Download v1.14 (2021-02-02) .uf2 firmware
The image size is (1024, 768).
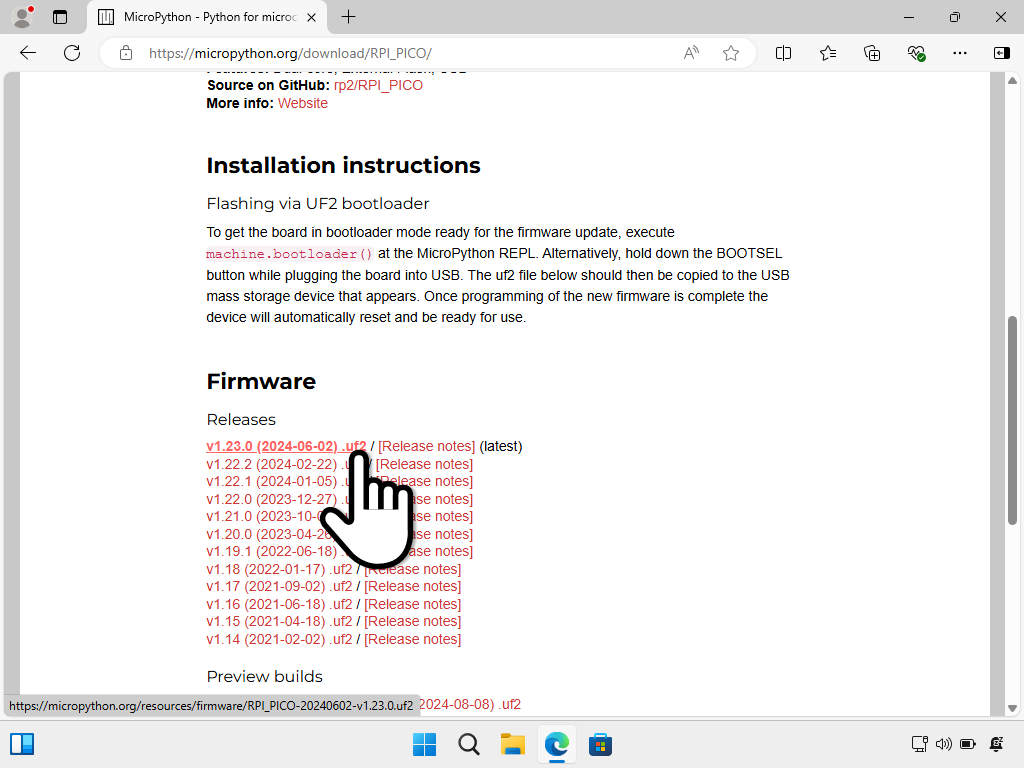pyautogui.click(x=279, y=639)
